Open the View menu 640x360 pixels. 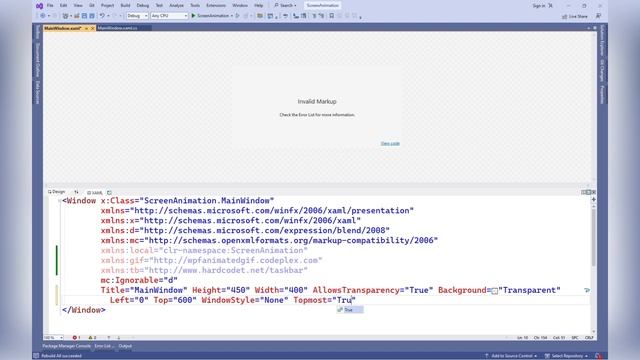[x=78, y=5]
